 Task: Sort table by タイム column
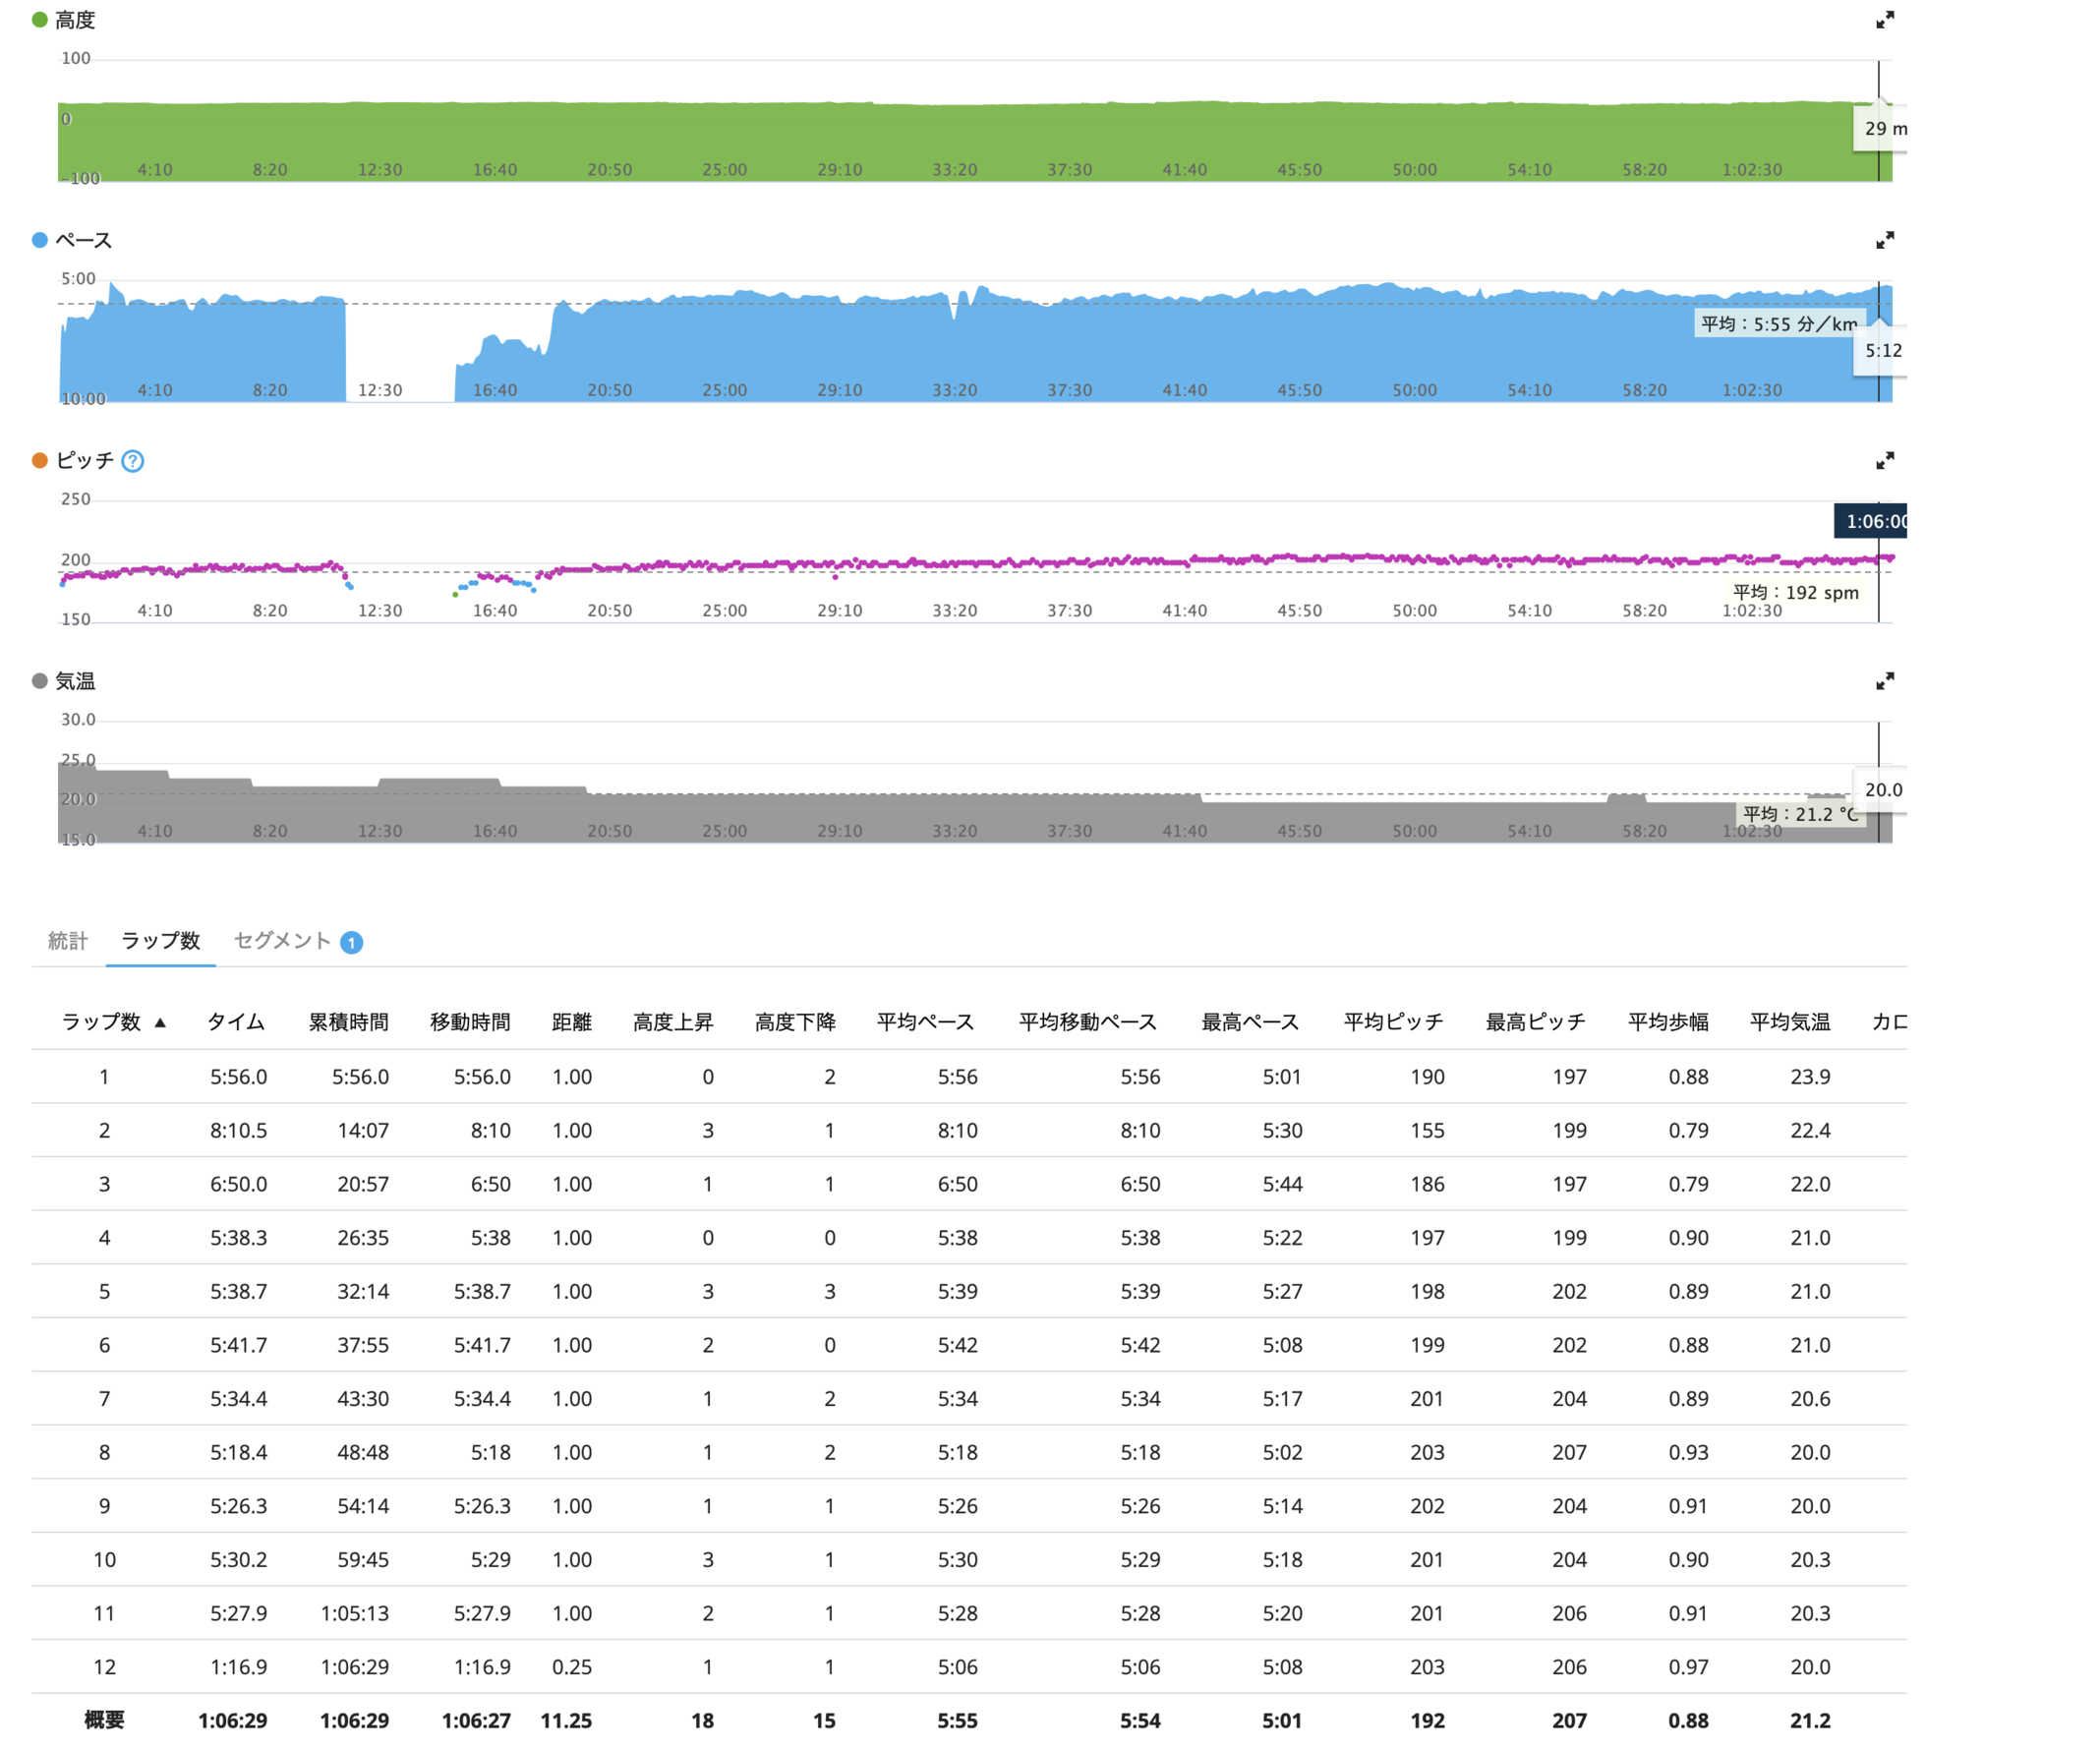coord(236,1022)
